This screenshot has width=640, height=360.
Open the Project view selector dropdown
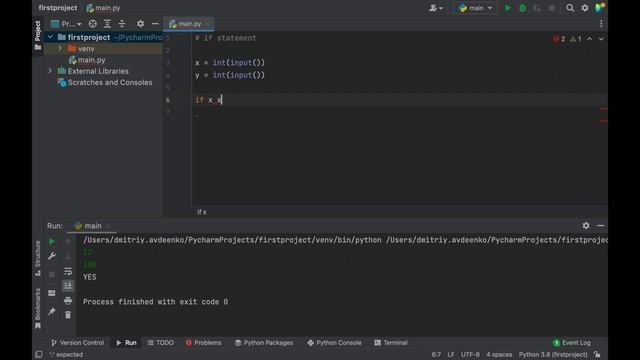point(66,24)
